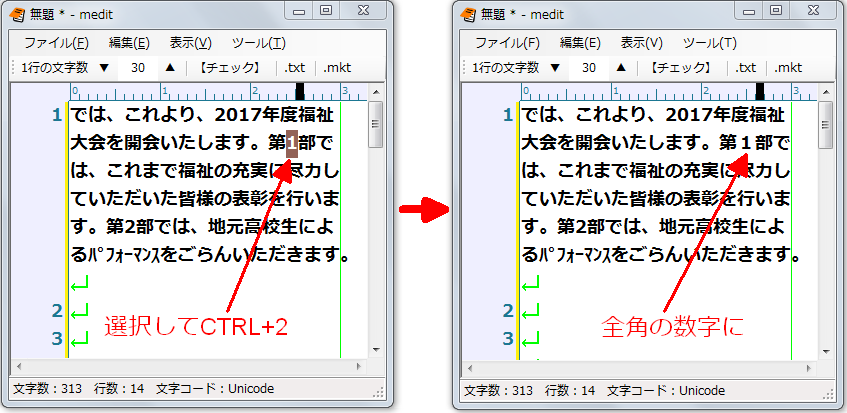Click the 30 value field in right window
Image resolution: width=847 pixels, height=413 pixels.
(x=589, y=68)
